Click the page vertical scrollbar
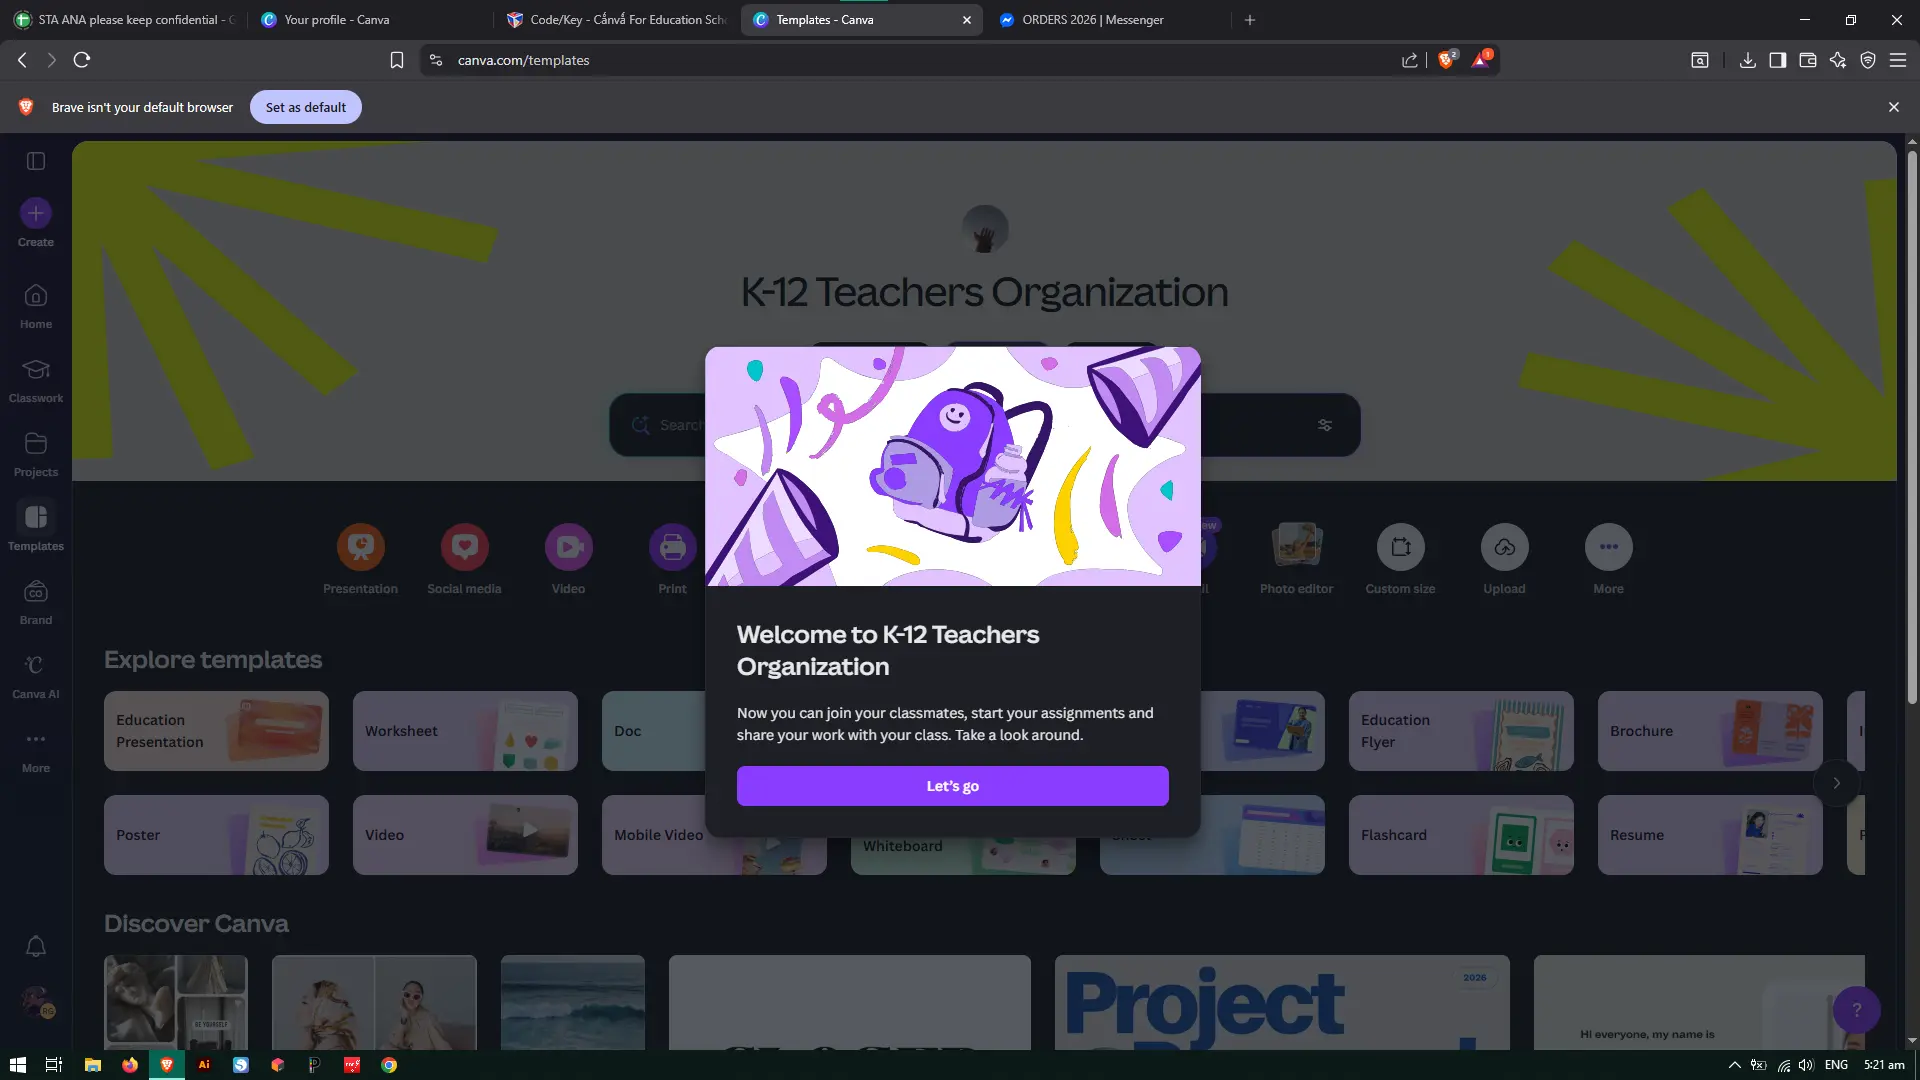The image size is (1920, 1080). click(x=1912, y=428)
